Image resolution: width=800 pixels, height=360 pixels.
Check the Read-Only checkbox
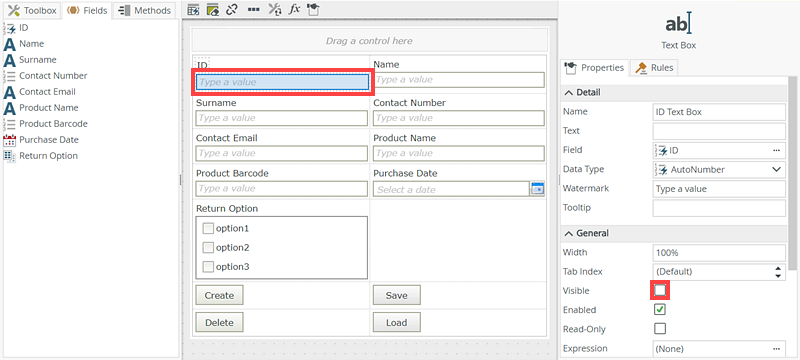[660, 328]
